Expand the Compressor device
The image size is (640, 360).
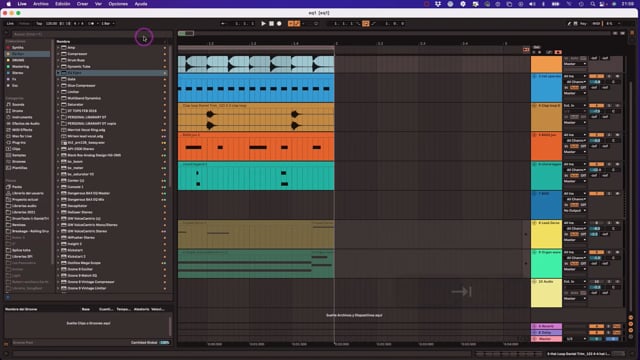pos(58,53)
